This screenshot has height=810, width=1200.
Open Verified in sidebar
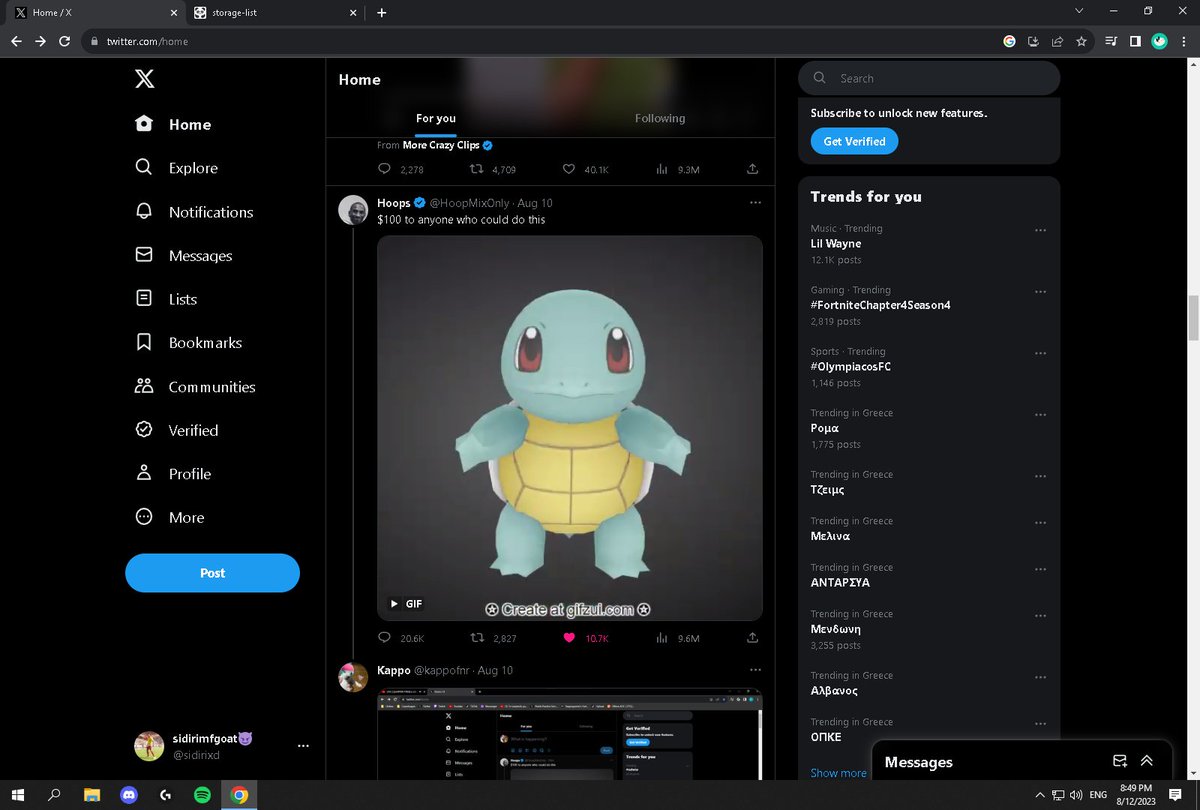pyautogui.click(x=176, y=430)
